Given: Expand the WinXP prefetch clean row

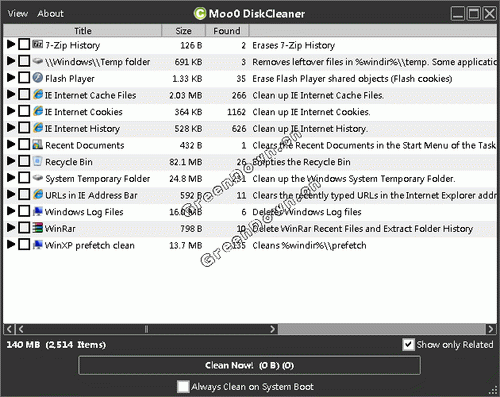Looking at the screenshot, I should click(x=11, y=244).
